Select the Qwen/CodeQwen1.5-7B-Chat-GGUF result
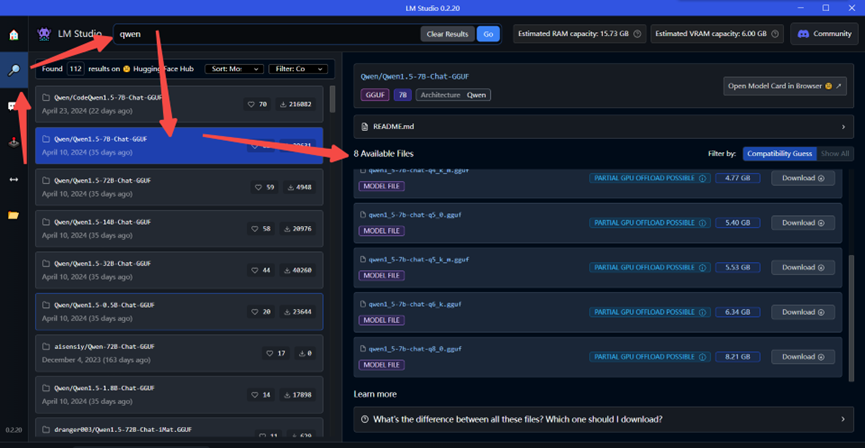The width and height of the screenshot is (865, 448). point(179,104)
